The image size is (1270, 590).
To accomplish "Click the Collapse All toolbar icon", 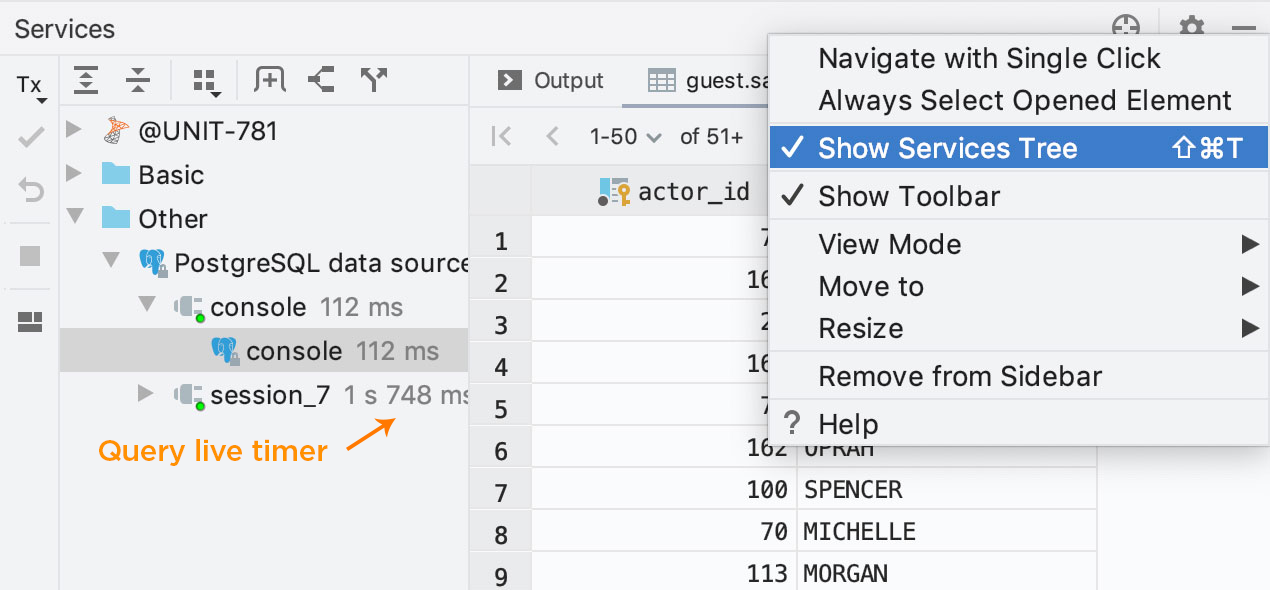I will tap(139, 80).
